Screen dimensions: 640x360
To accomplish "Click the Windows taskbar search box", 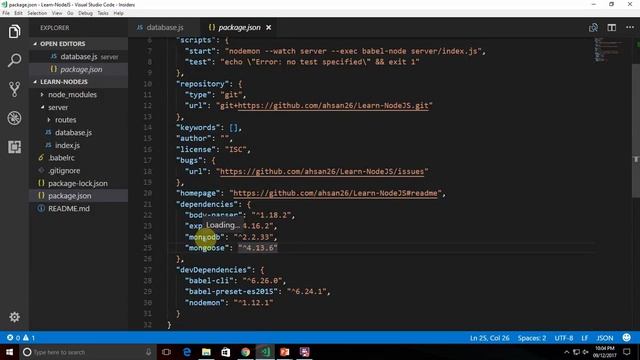I will coord(88,352).
